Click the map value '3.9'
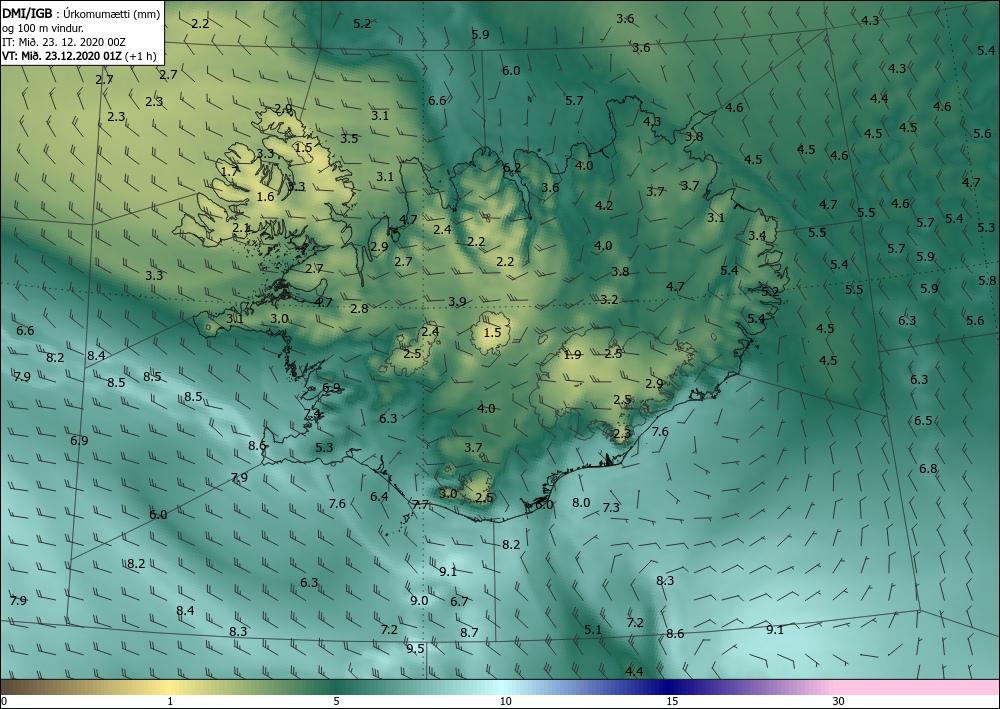This screenshot has width=1000, height=709. click(x=457, y=302)
